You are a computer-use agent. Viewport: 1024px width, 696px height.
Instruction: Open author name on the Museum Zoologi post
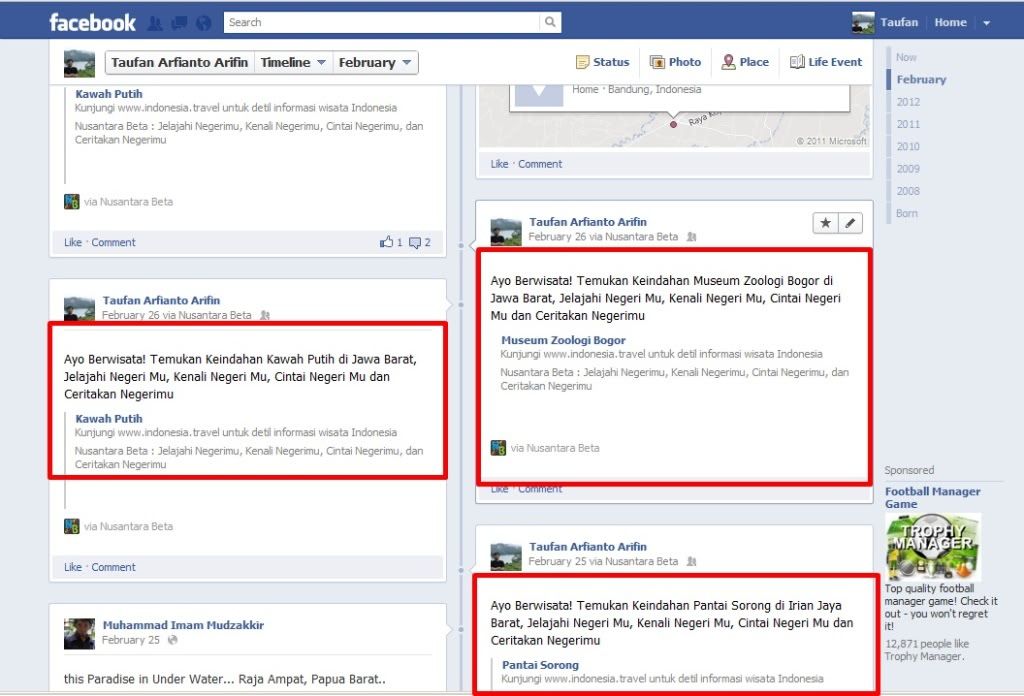click(588, 222)
